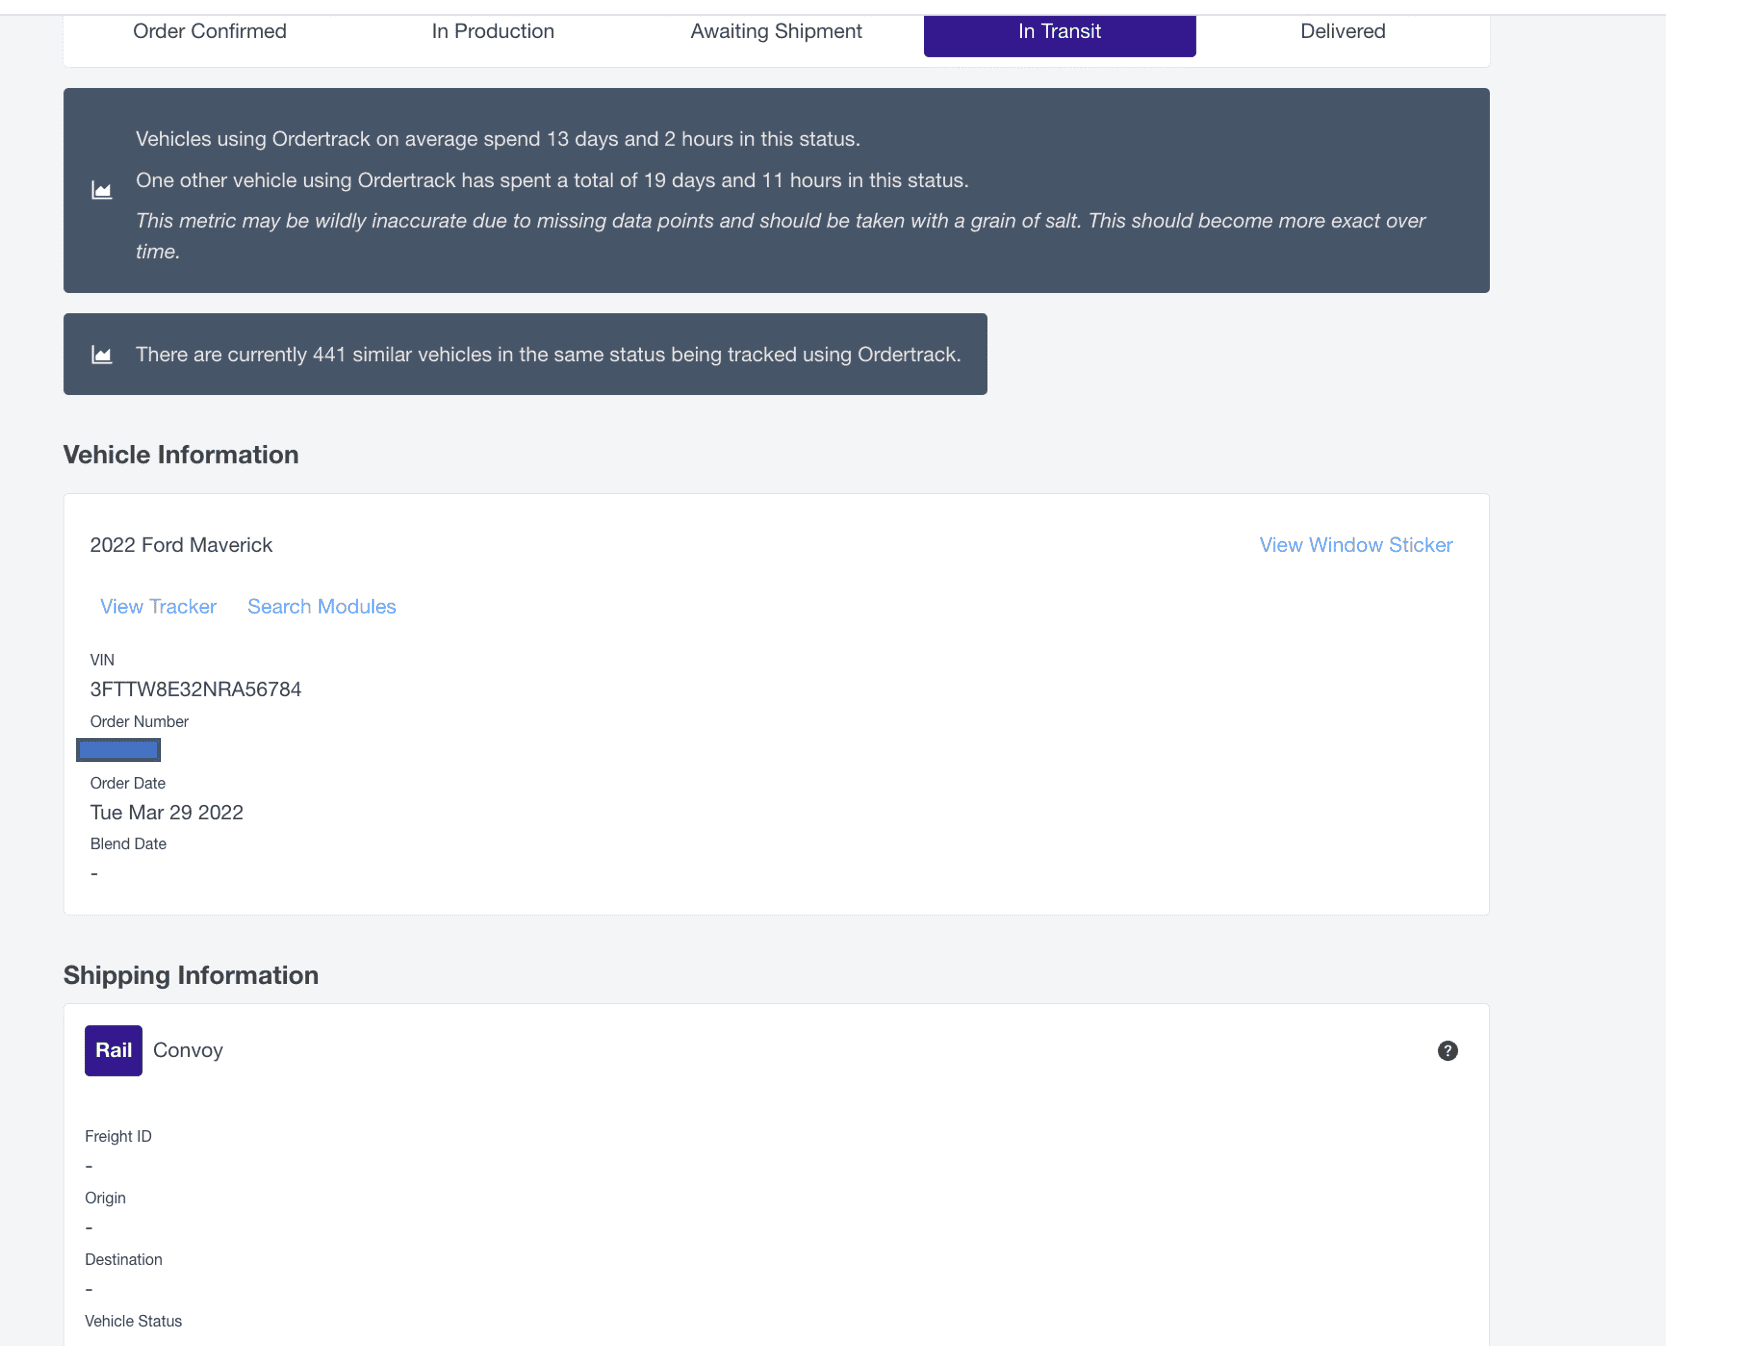Click the 19 days and 11 hours text
The image size is (1756, 1346).
tap(552, 180)
